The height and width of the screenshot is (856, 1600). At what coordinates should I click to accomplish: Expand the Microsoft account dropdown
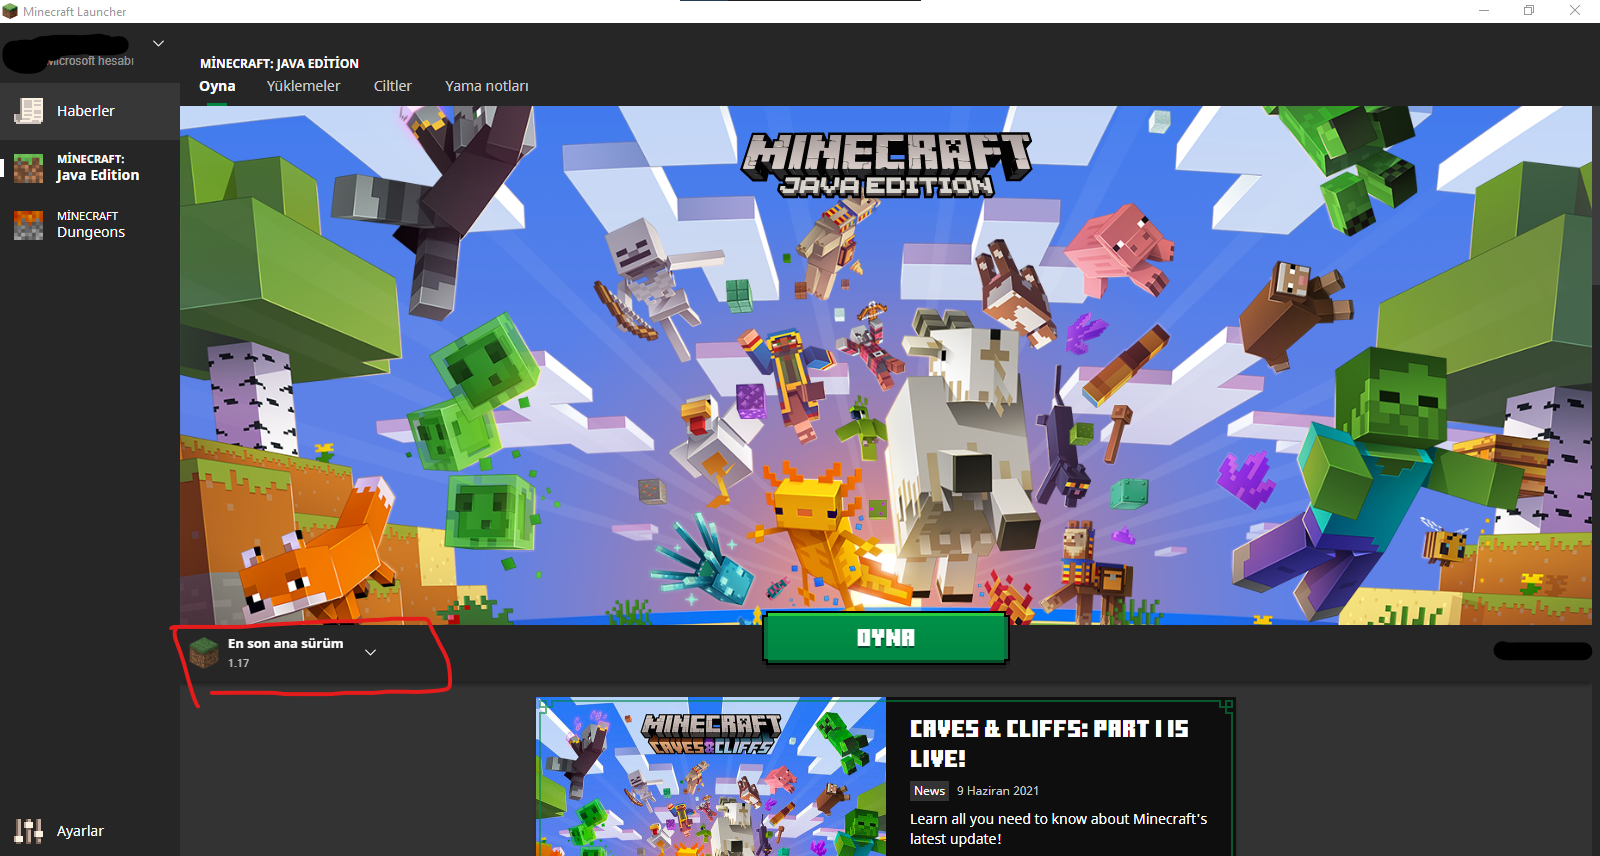coord(158,44)
